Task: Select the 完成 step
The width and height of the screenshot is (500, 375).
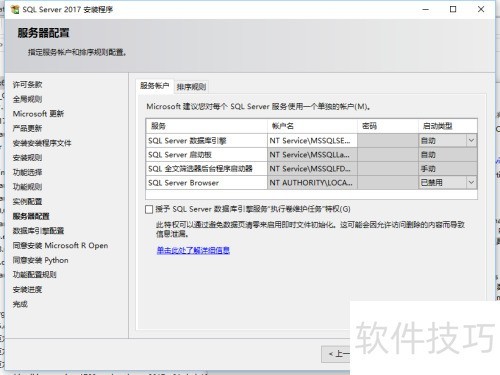Action: point(20,304)
